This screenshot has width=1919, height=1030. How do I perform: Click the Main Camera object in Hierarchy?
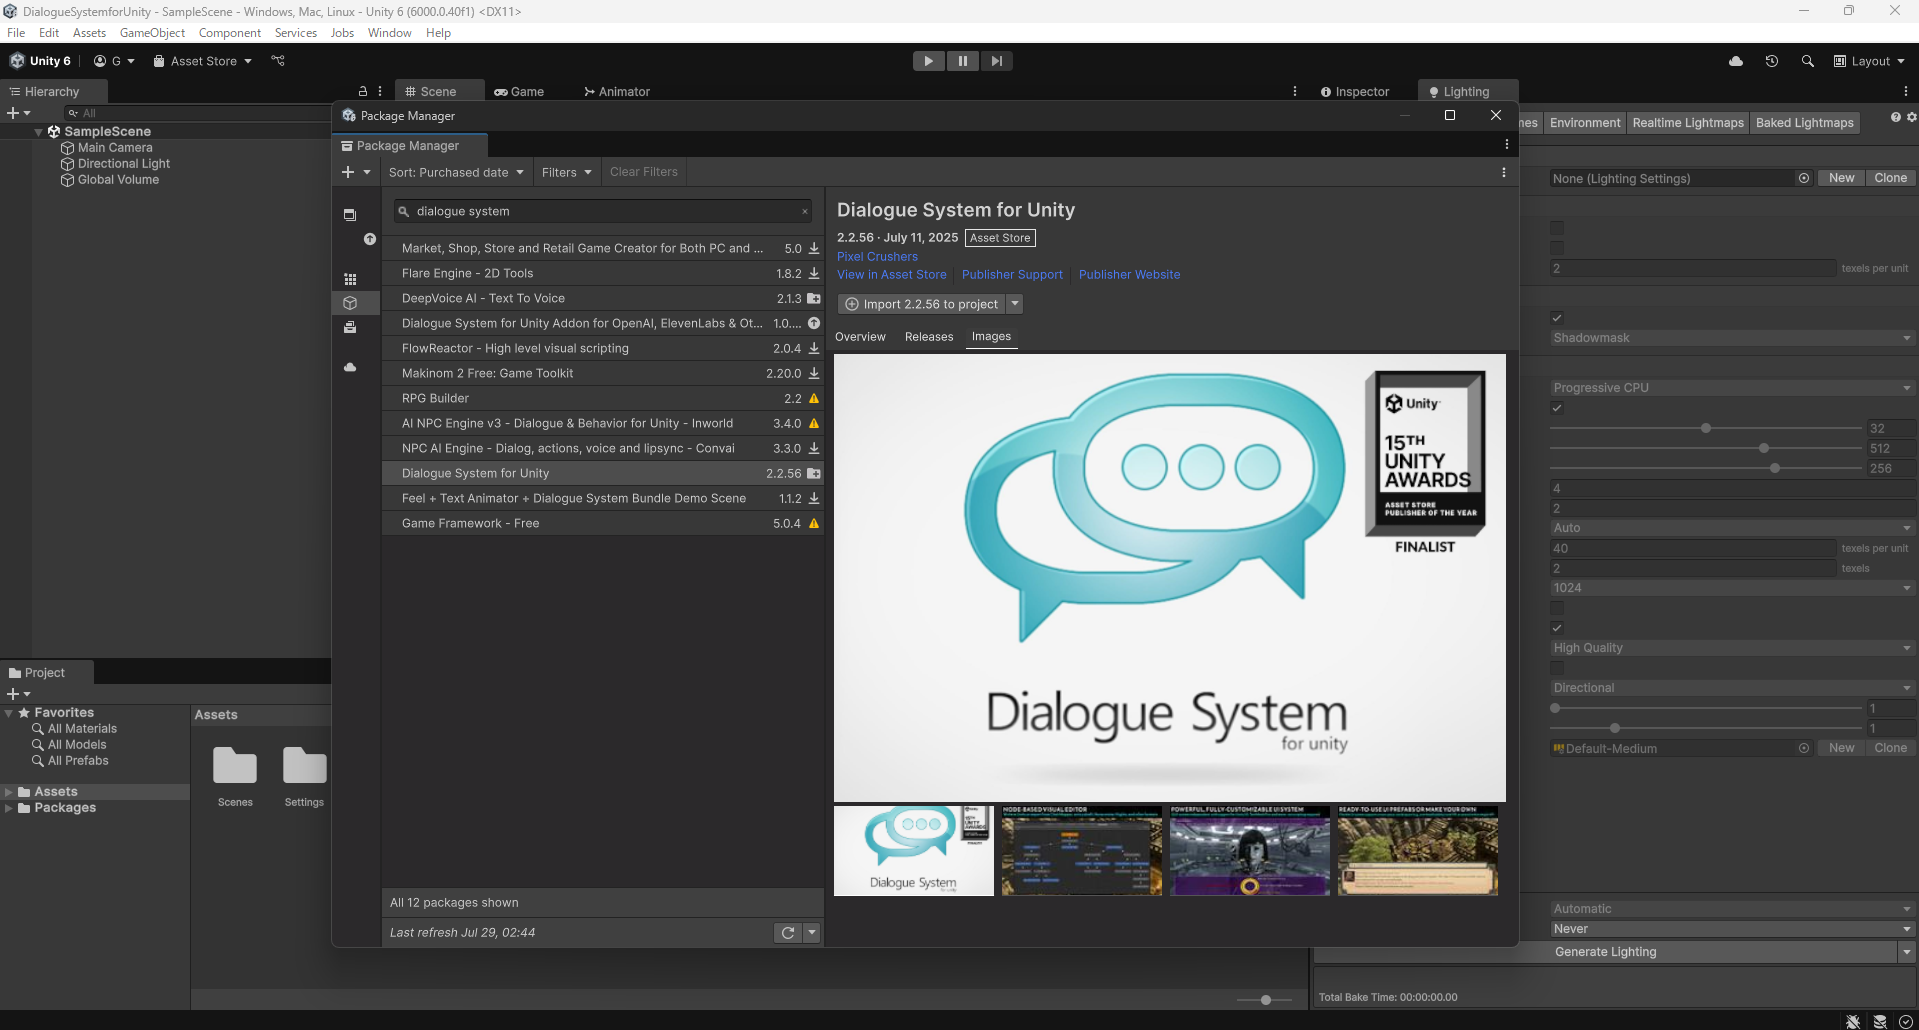coord(115,147)
